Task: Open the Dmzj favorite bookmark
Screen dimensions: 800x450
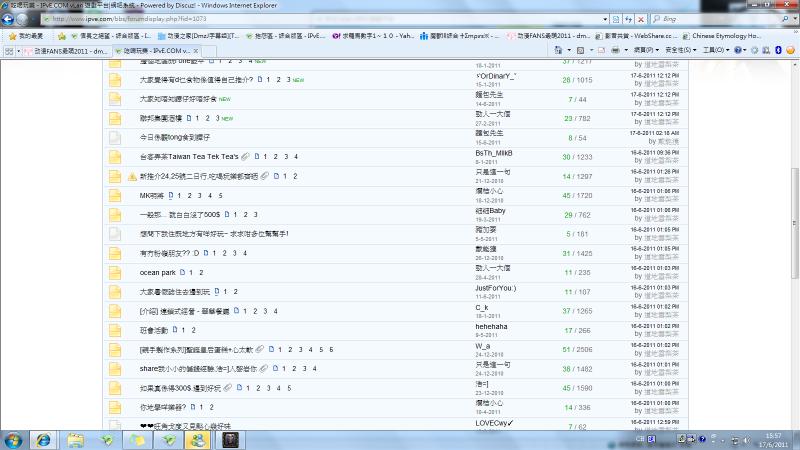Action: coord(198,36)
